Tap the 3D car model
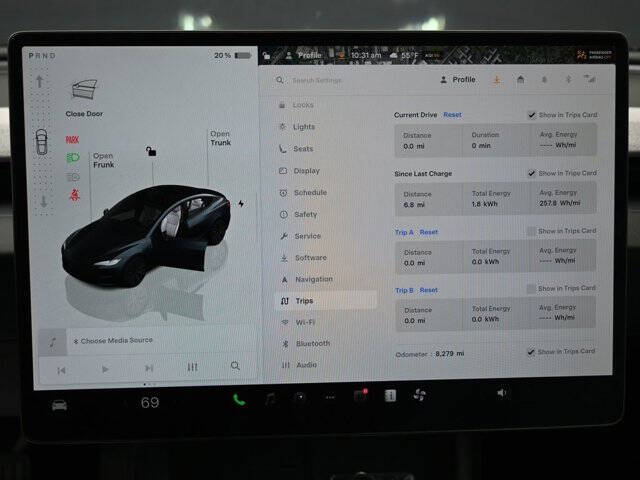 click(147, 235)
